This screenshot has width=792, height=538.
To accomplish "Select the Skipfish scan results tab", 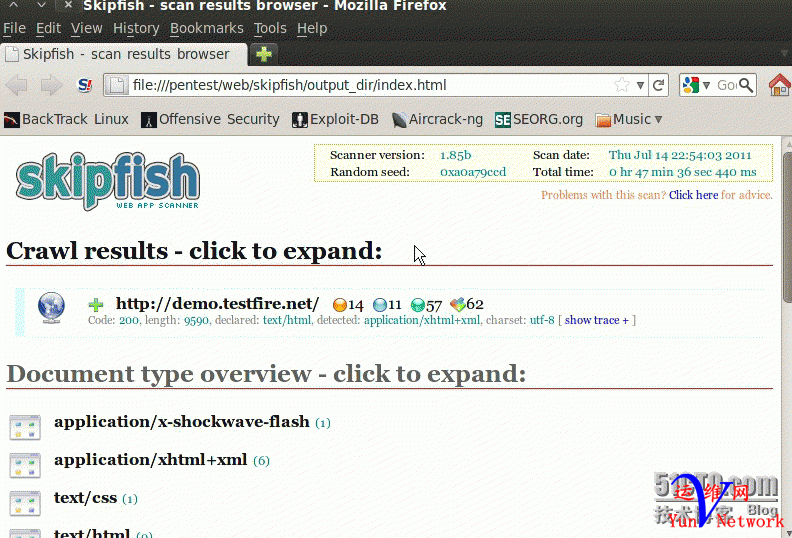I will point(124,54).
